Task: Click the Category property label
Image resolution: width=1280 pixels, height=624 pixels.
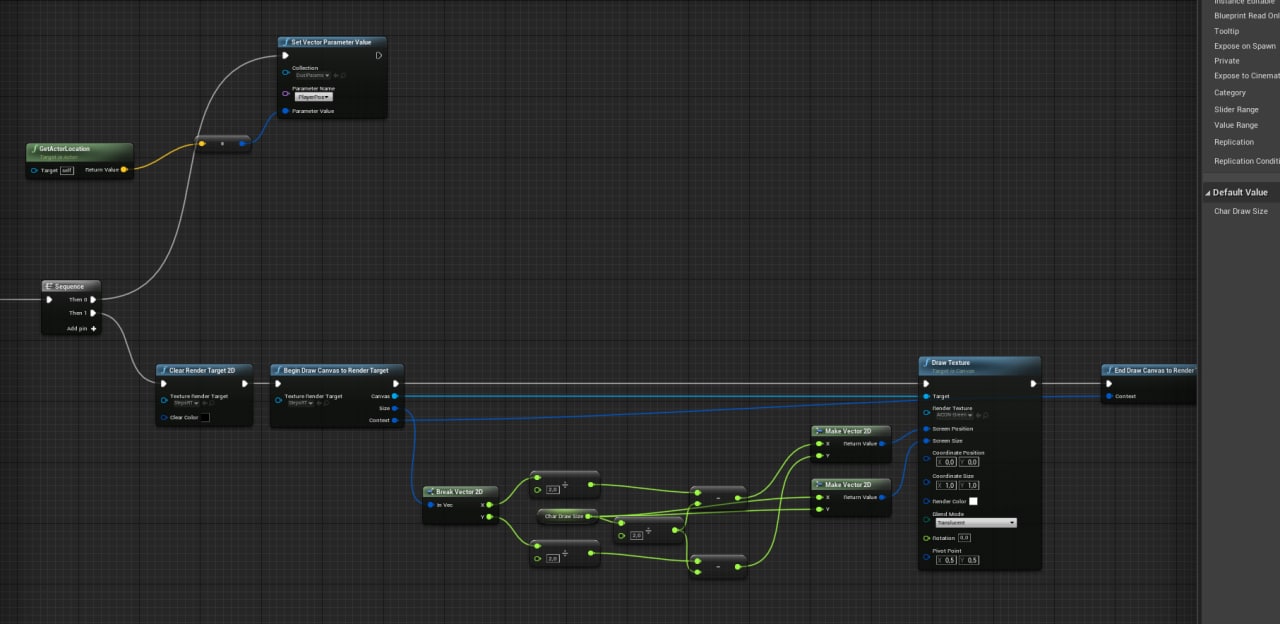Action: tap(1230, 93)
